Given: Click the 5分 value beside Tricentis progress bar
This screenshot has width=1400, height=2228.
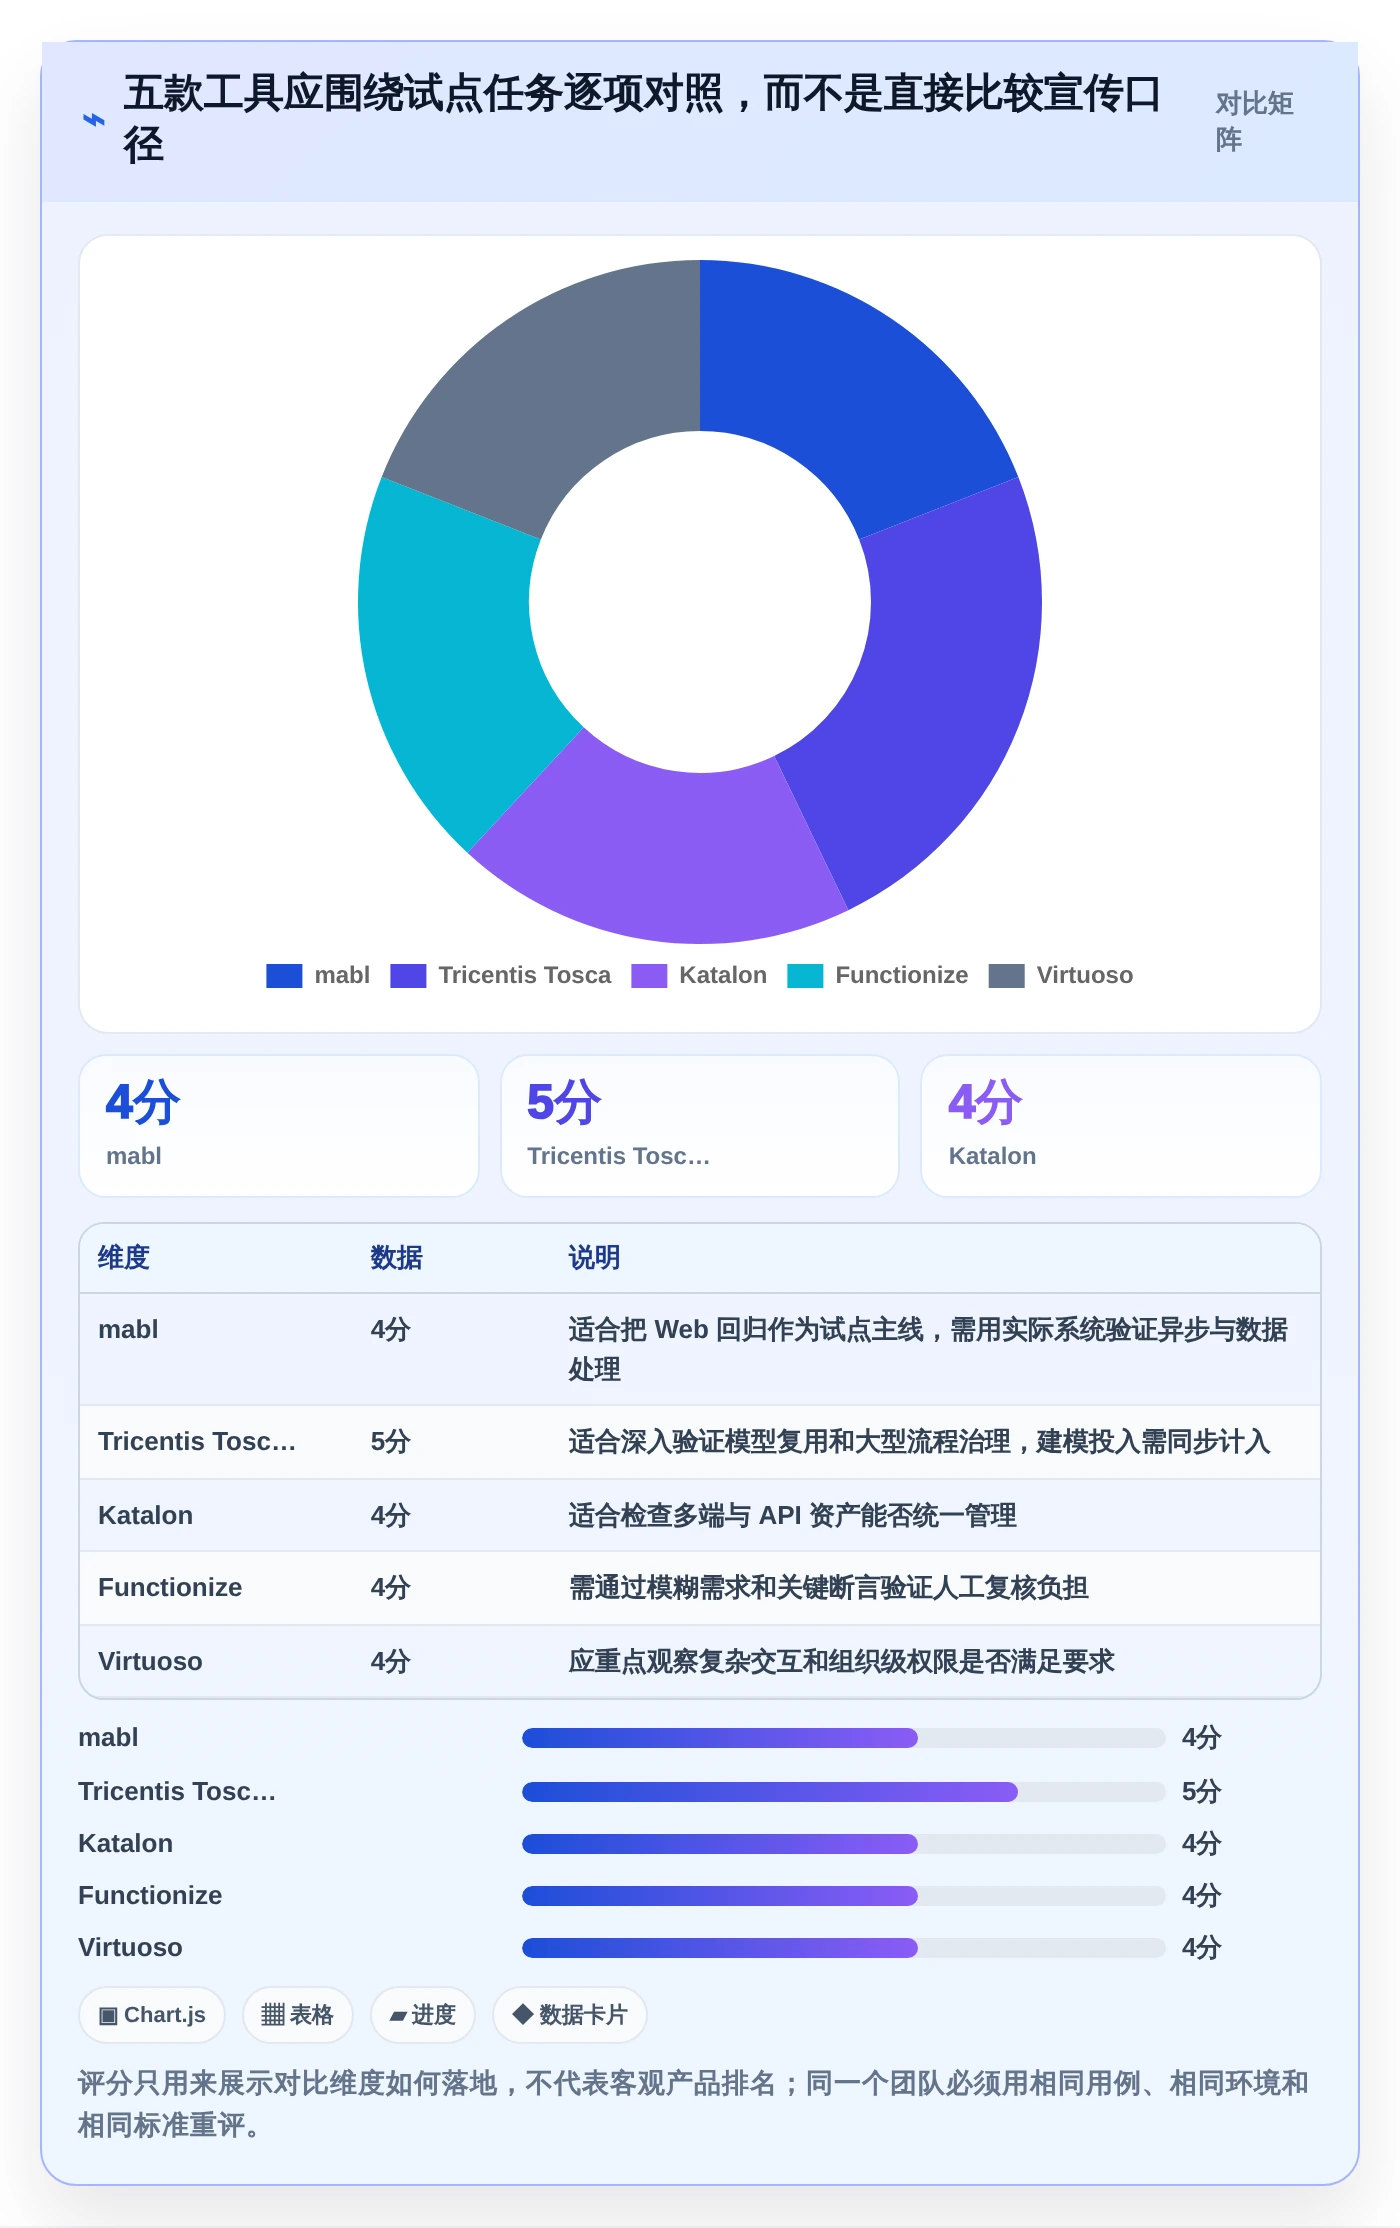Looking at the screenshot, I should [x=1201, y=1791].
